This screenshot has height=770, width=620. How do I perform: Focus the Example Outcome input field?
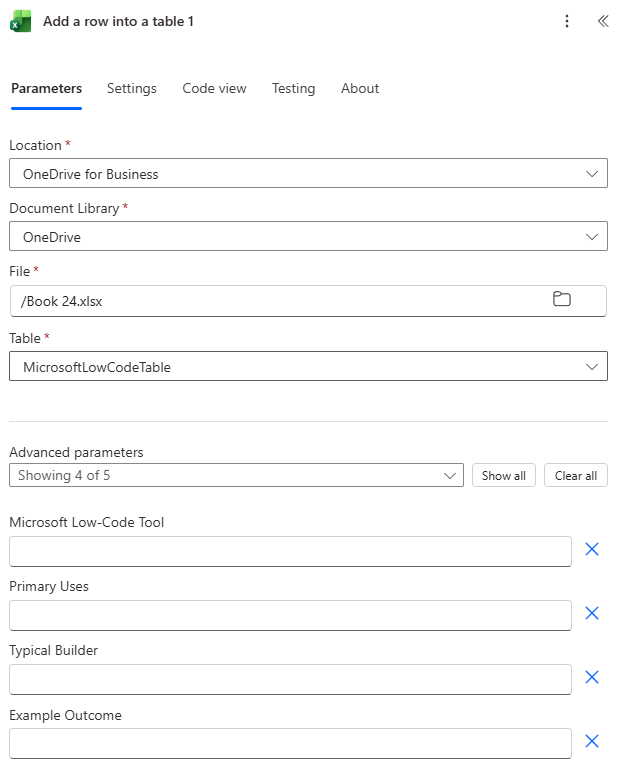point(290,743)
